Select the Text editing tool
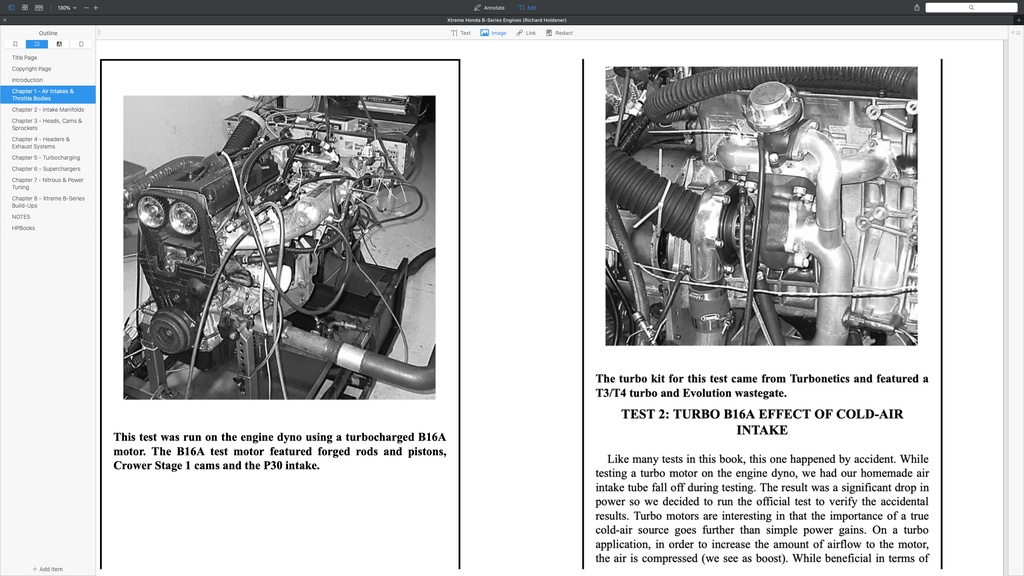 pos(460,32)
